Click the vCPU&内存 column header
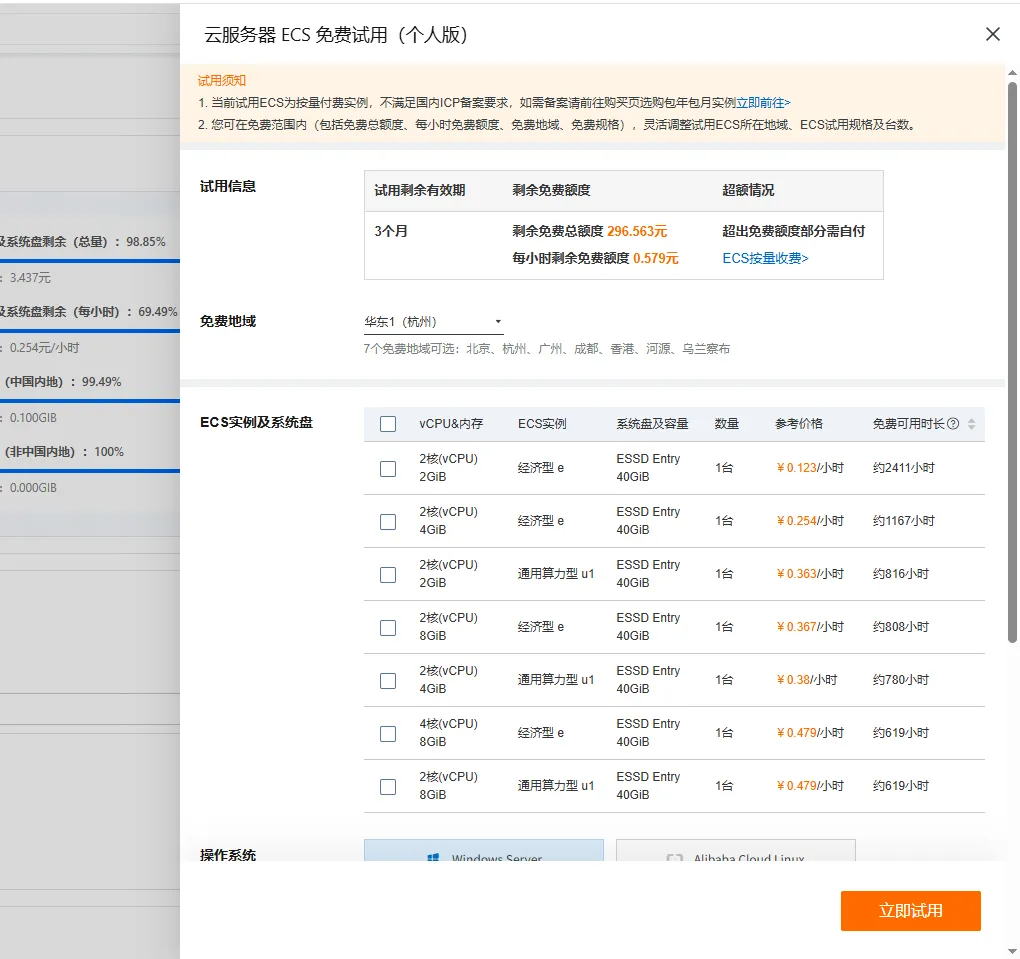 tap(451, 424)
